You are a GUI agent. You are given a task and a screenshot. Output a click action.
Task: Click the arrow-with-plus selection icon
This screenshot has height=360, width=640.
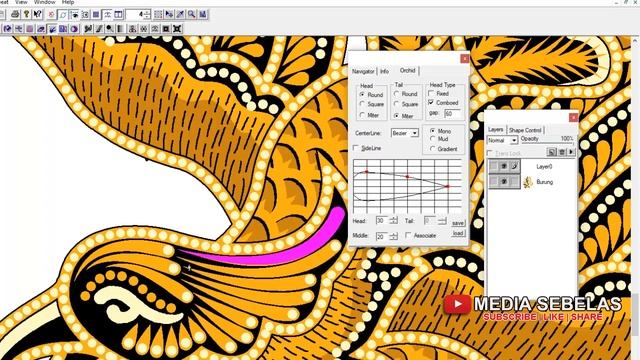tap(169, 14)
